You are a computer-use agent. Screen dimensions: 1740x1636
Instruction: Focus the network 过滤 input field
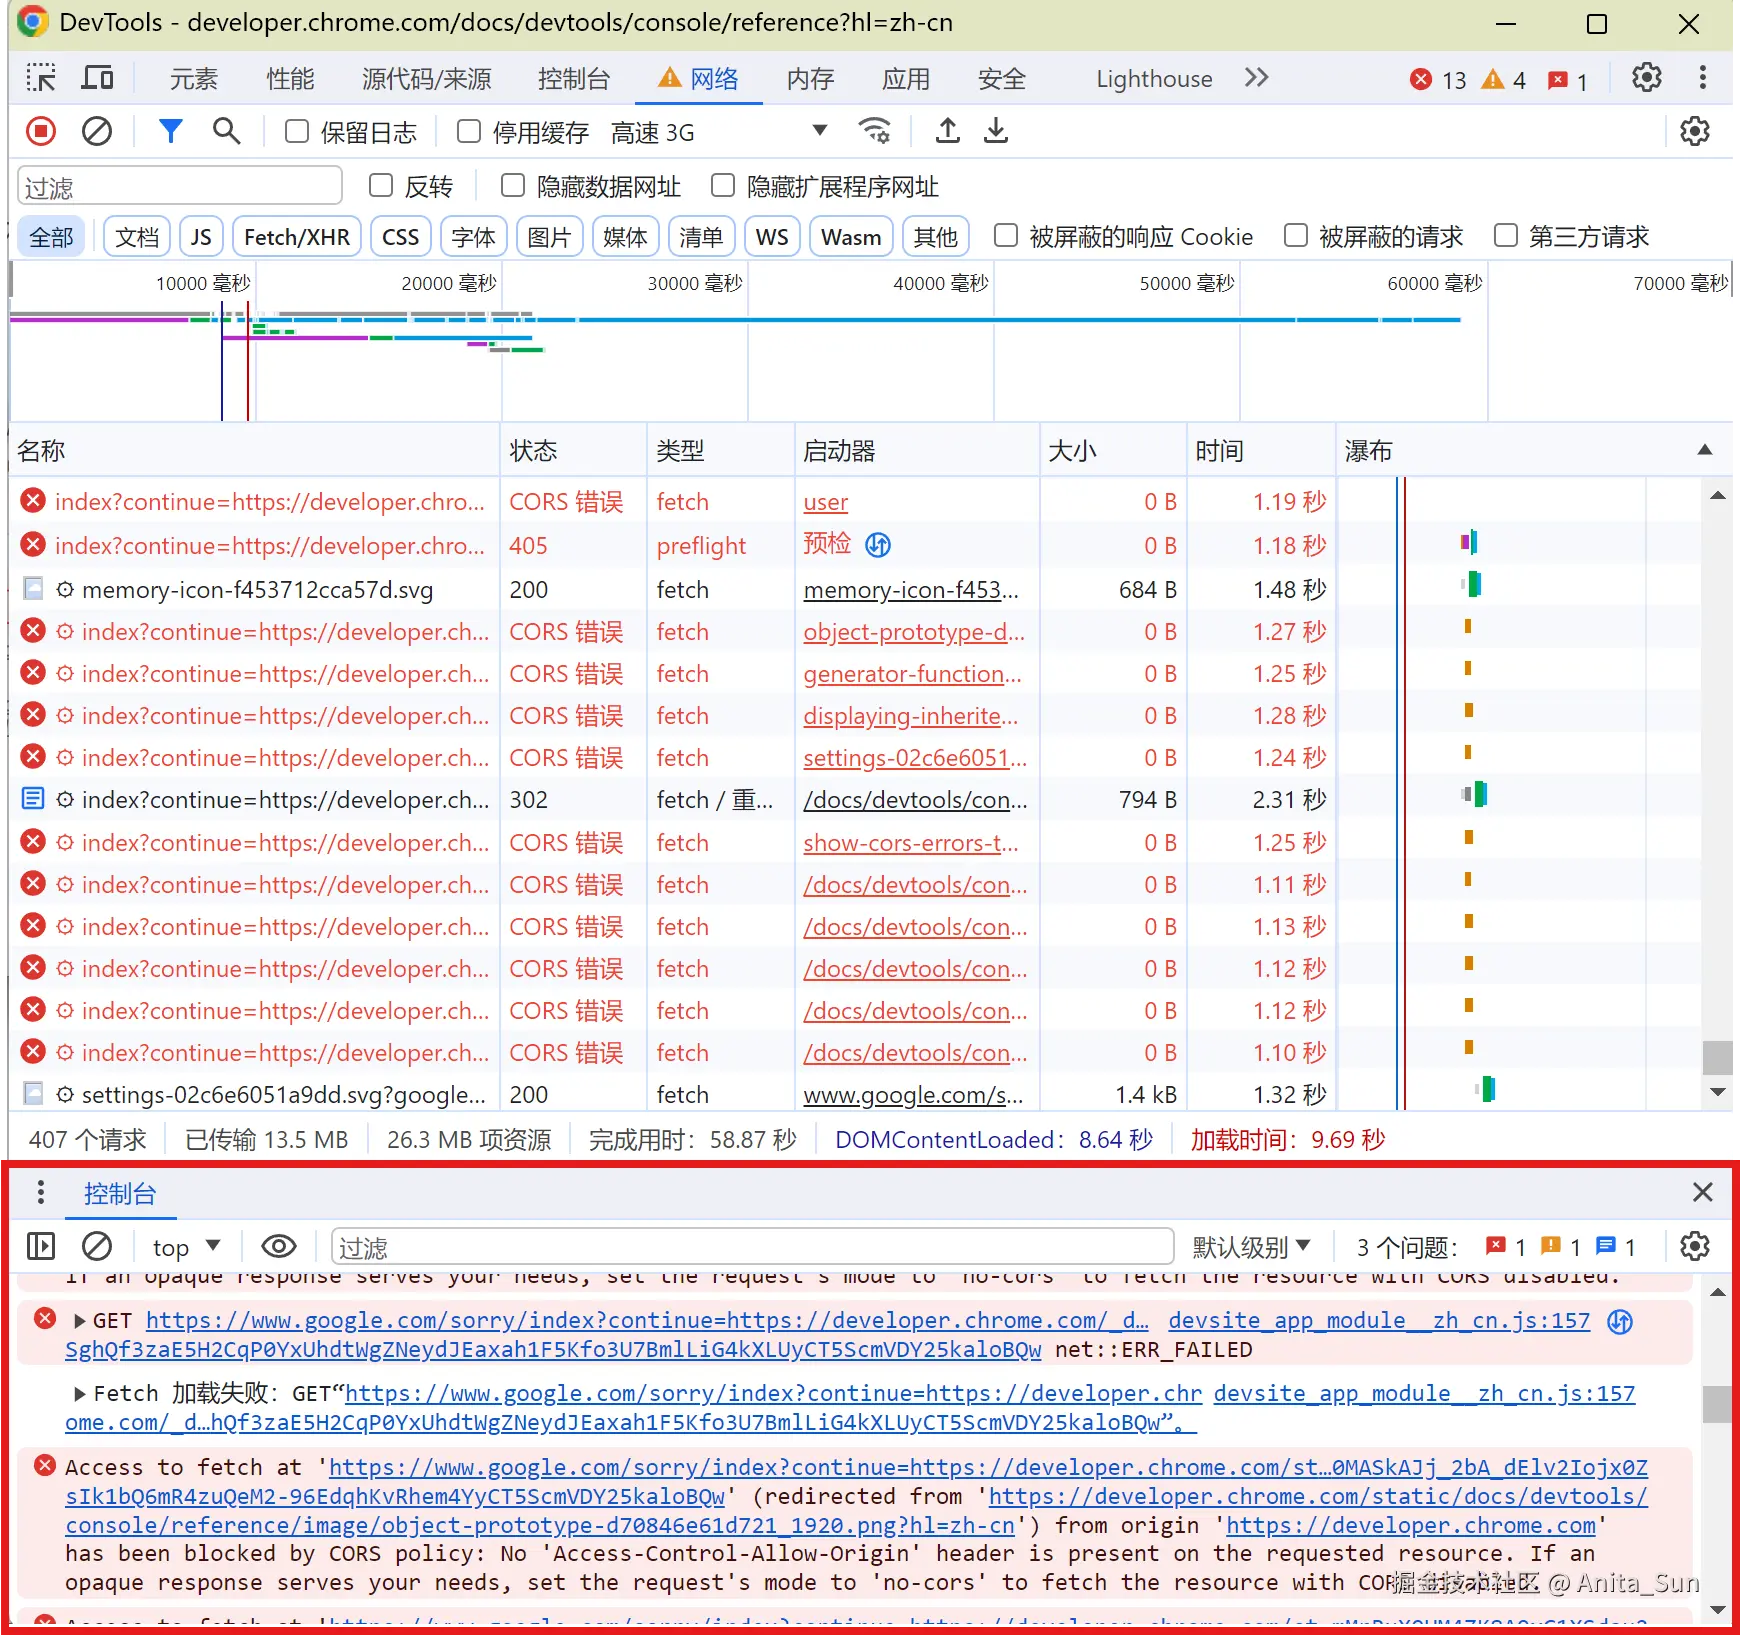[x=180, y=187]
